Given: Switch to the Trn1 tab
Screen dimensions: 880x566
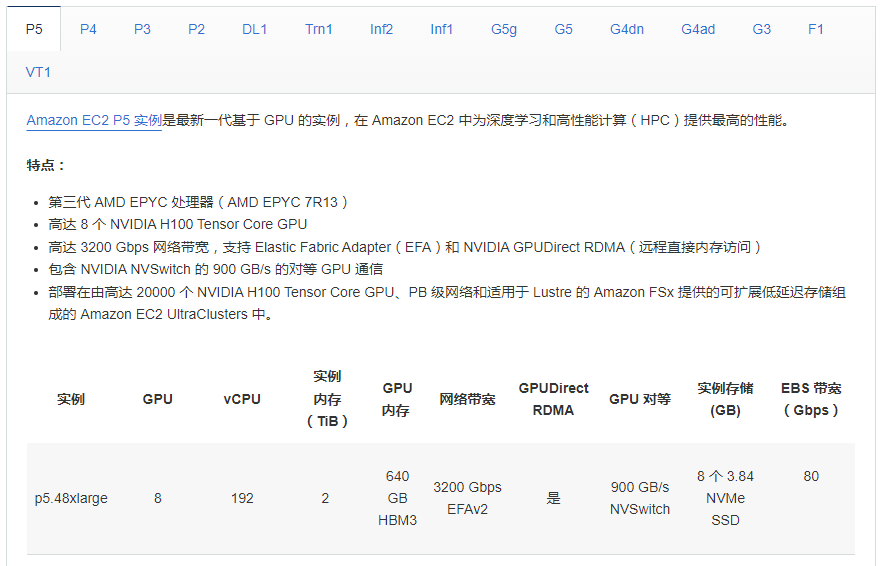Looking at the screenshot, I should (x=318, y=29).
